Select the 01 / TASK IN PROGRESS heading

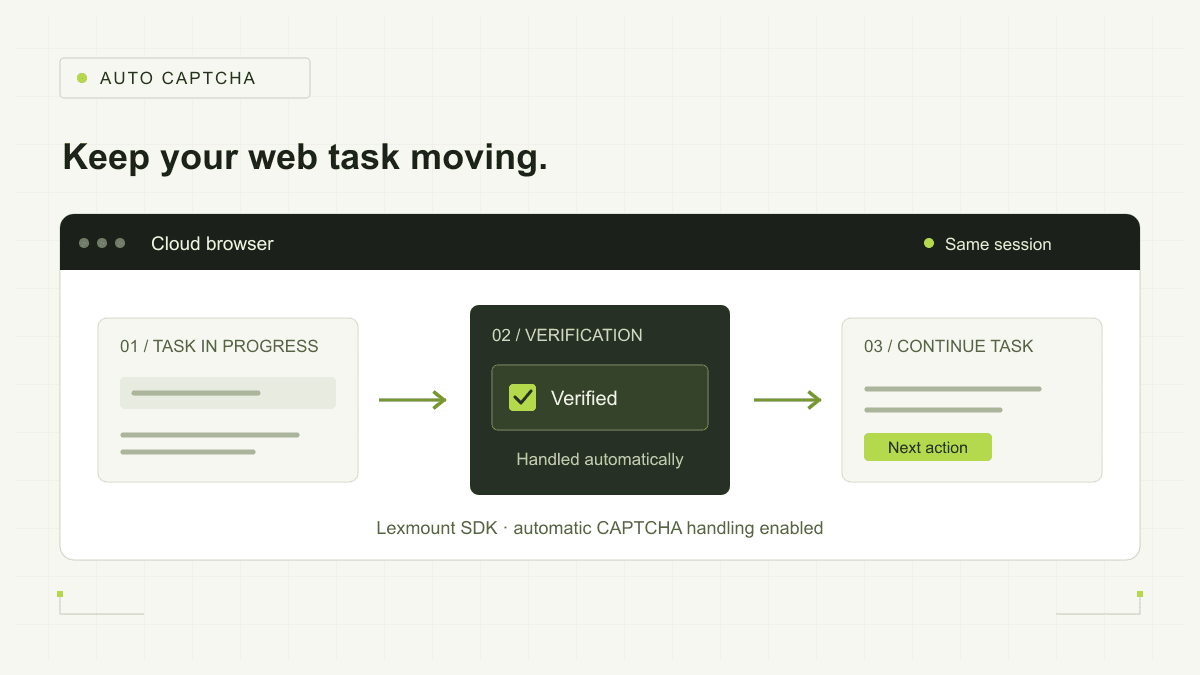pyautogui.click(x=219, y=346)
